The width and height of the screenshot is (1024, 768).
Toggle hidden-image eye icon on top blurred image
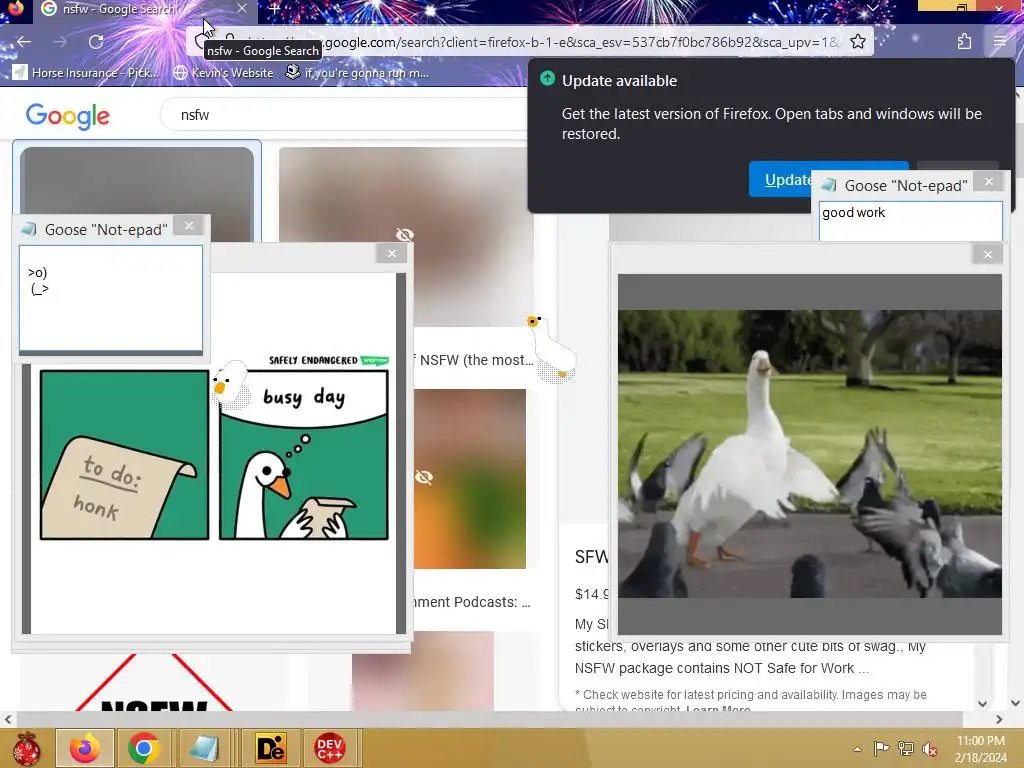(x=405, y=234)
